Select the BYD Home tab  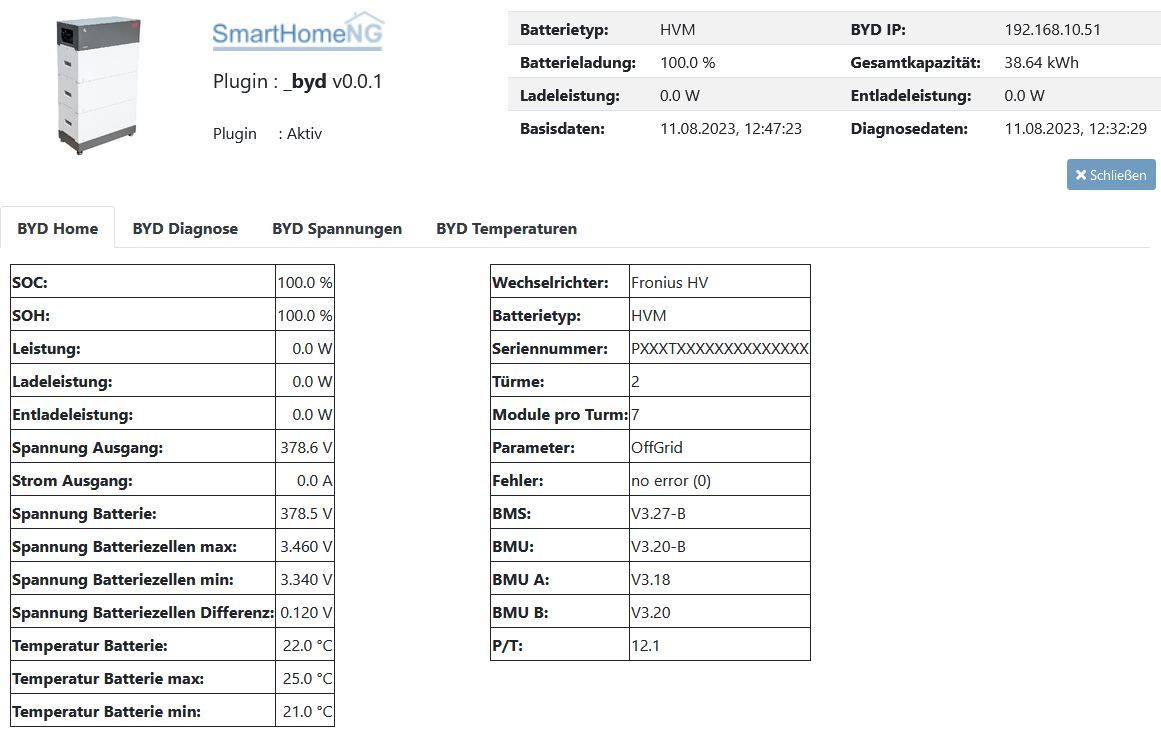tap(58, 229)
